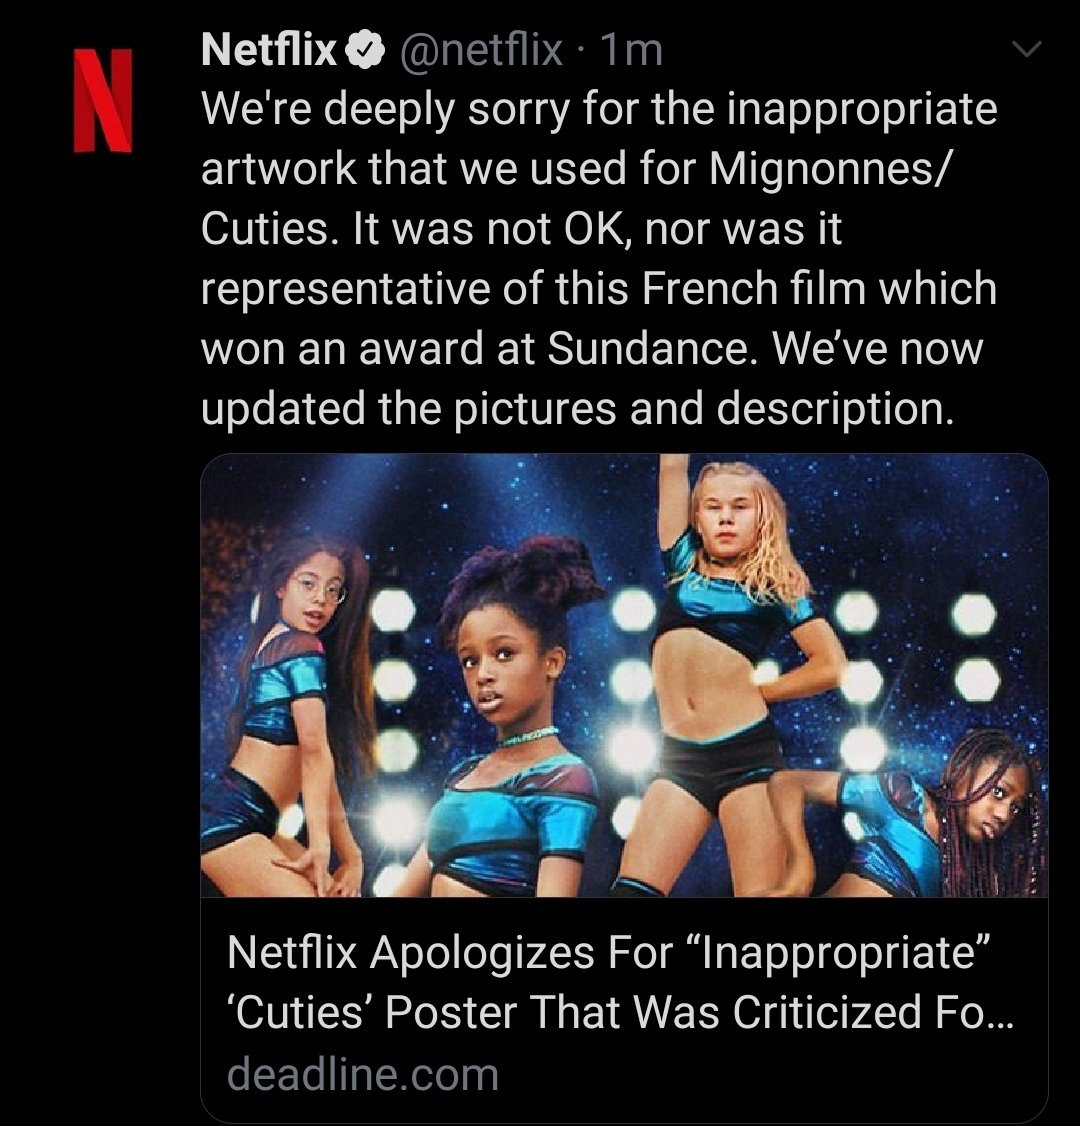Open the tweet via the 1m timestamp

[x=631, y=50]
